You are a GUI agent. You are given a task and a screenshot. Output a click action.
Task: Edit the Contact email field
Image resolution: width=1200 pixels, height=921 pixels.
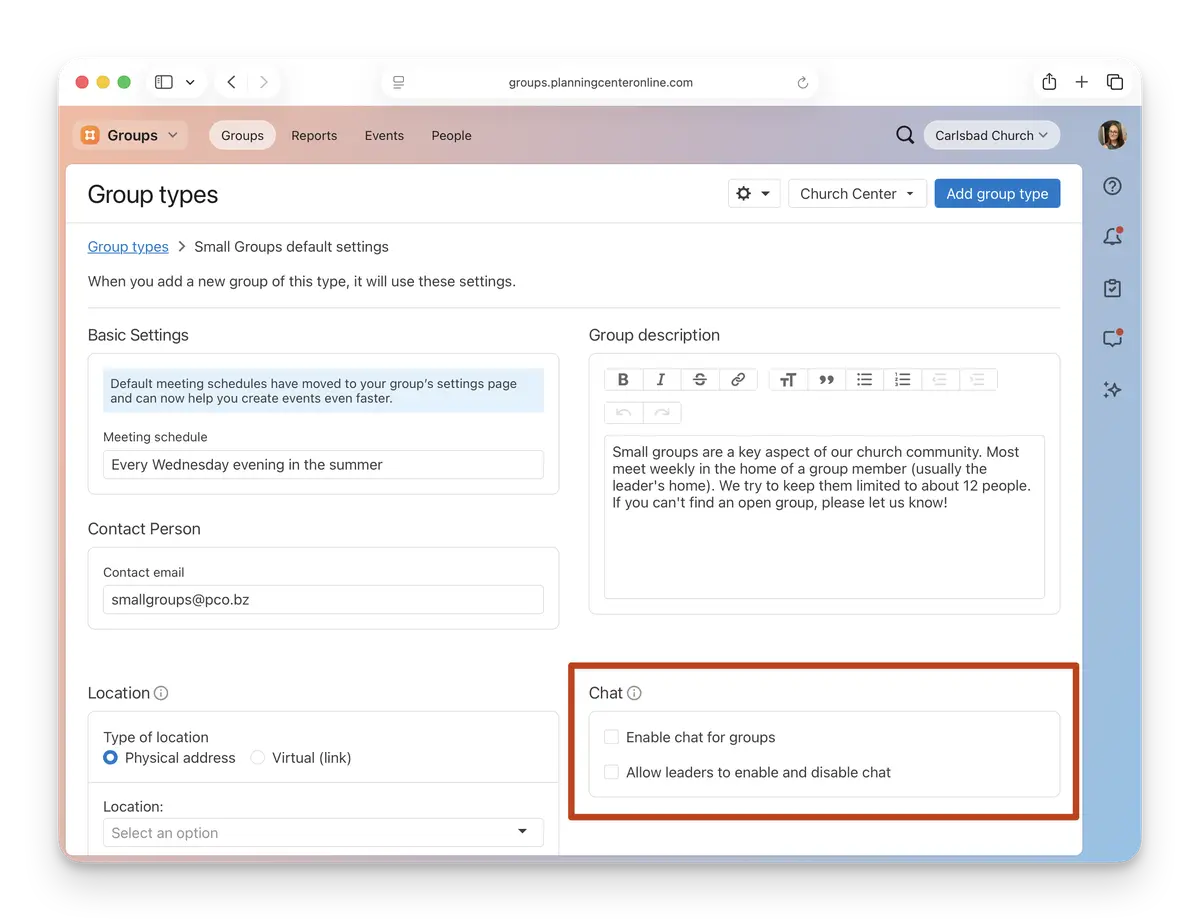(323, 599)
